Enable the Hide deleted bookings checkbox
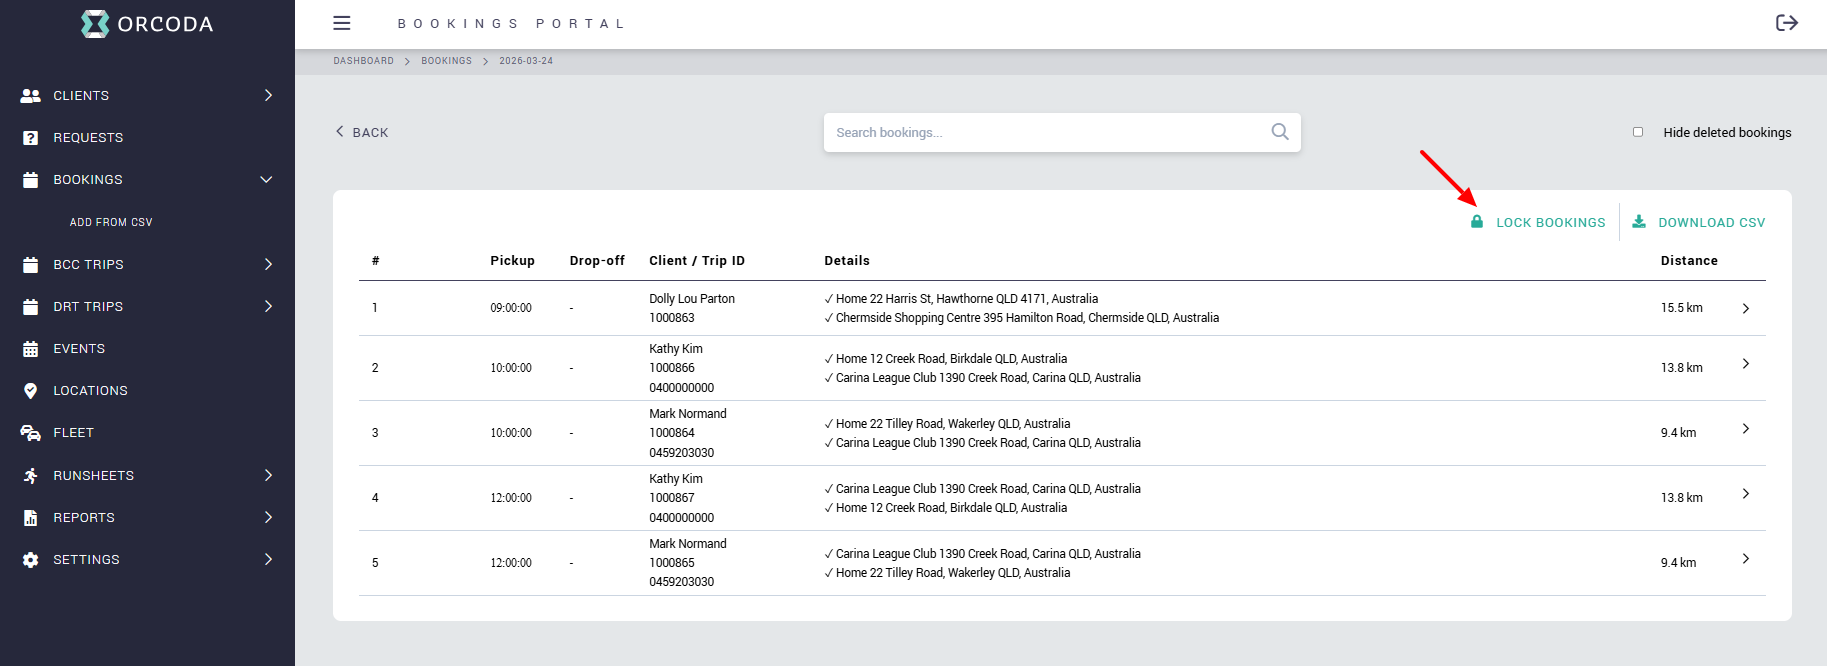The height and width of the screenshot is (666, 1827). (x=1638, y=132)
